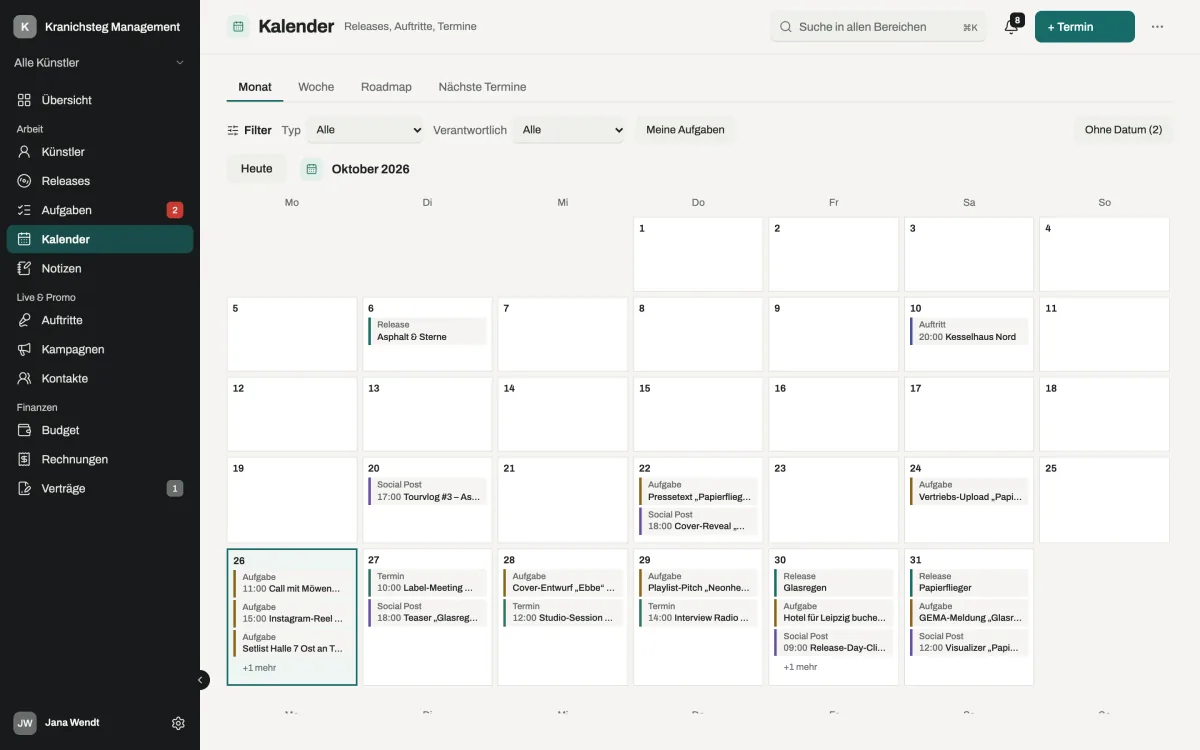Open Glasregen release on October 30
The image size is (1200, 750).
click(834, 583)
